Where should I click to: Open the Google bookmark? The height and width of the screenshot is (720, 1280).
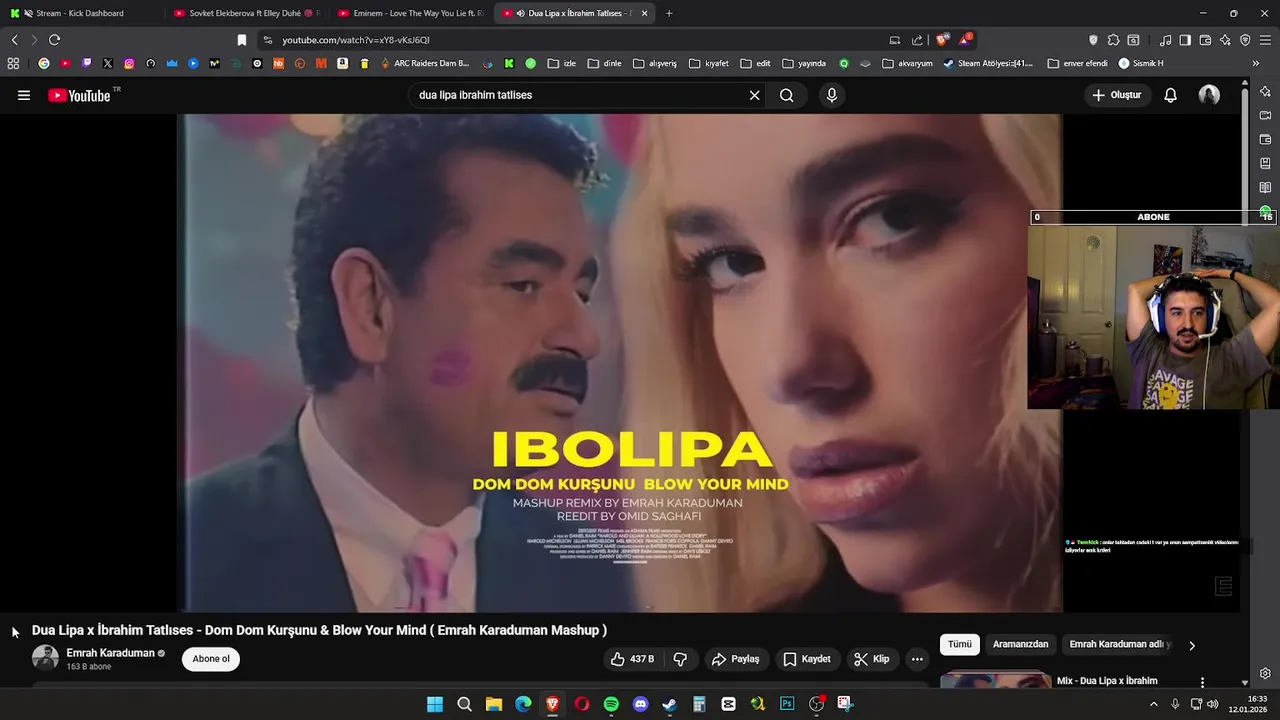point(44,63)
